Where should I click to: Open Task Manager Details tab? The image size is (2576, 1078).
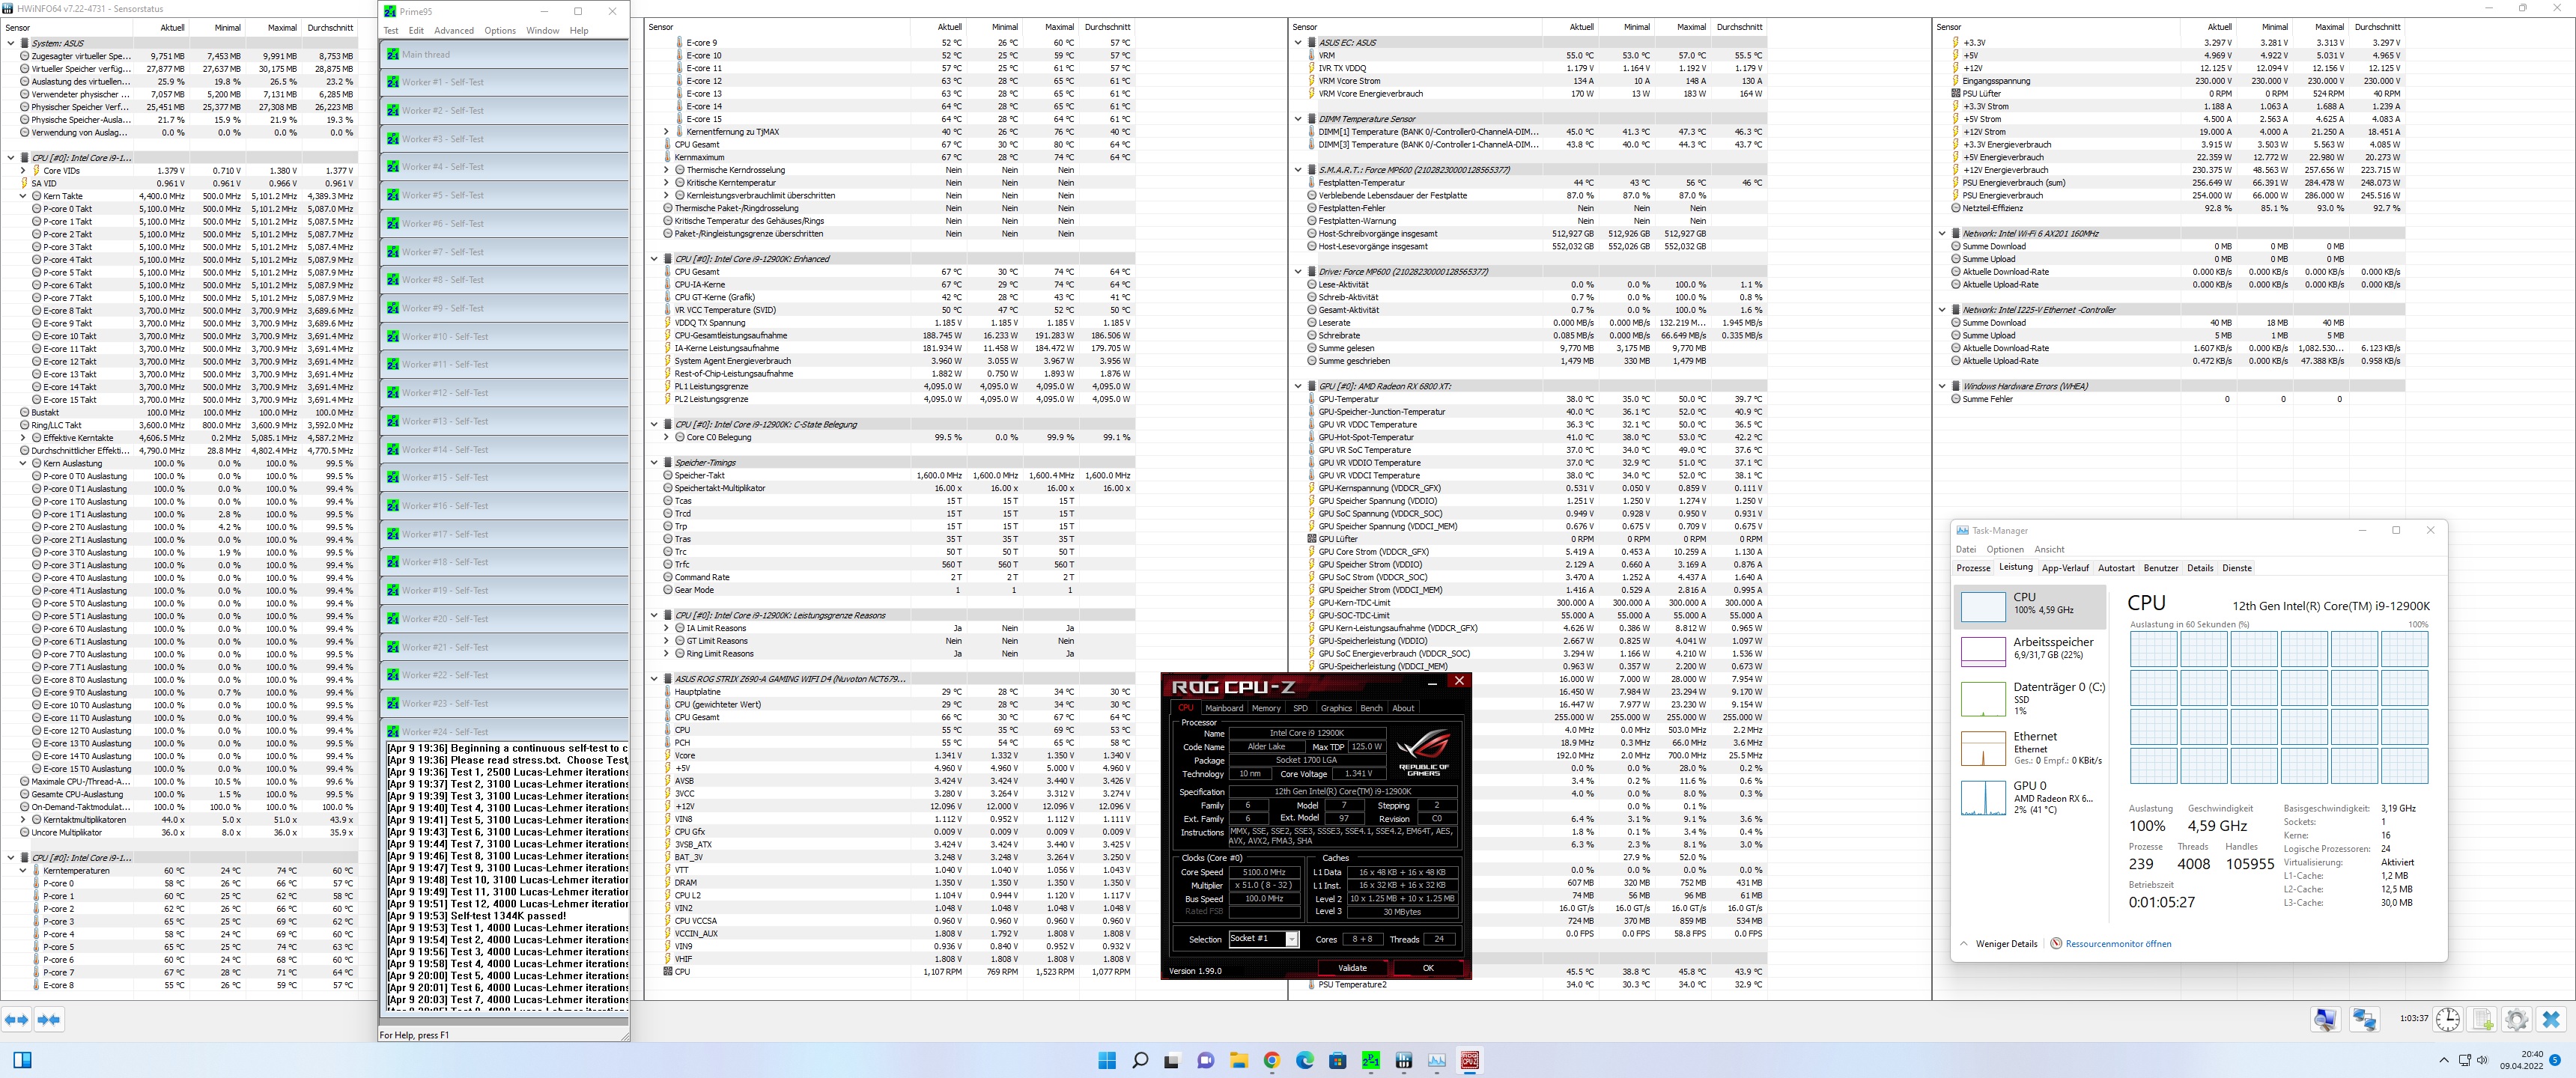(x=2200, y=568)
